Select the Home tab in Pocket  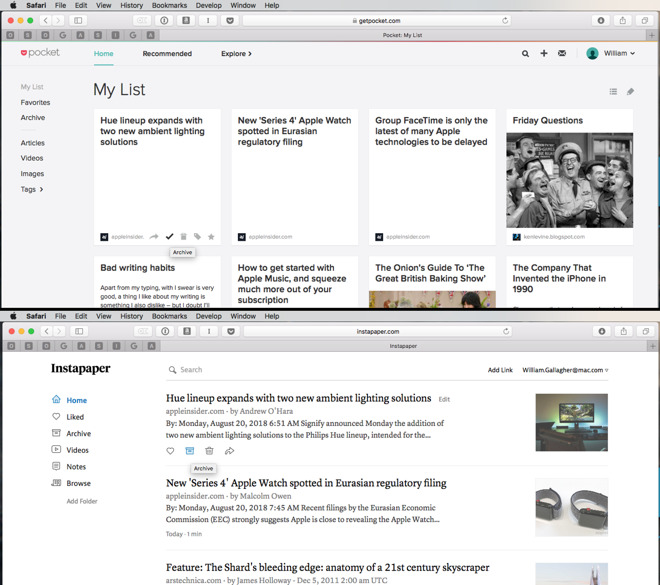click(x=104, y=53)
